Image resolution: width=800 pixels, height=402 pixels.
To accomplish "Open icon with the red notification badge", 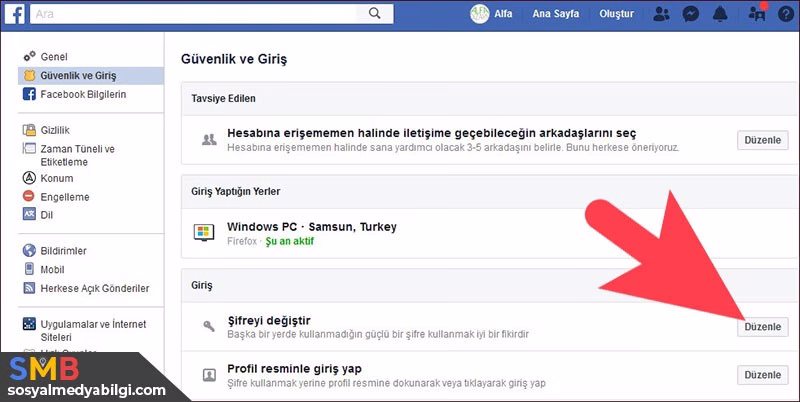I will pyautogui.click(x=757, y=13).
